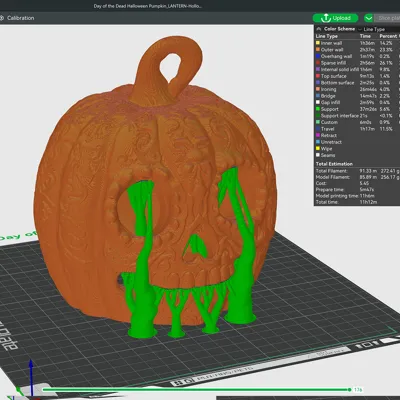Click the Upload button

pos(335,18)
